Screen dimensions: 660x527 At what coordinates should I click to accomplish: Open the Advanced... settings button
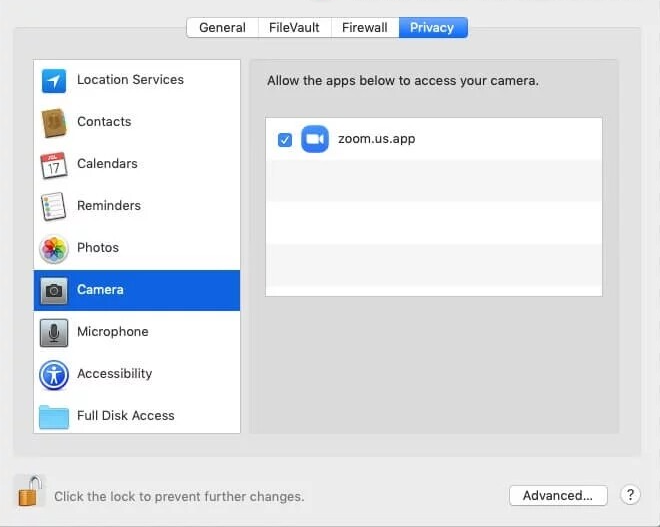click(x=558, y=495)
